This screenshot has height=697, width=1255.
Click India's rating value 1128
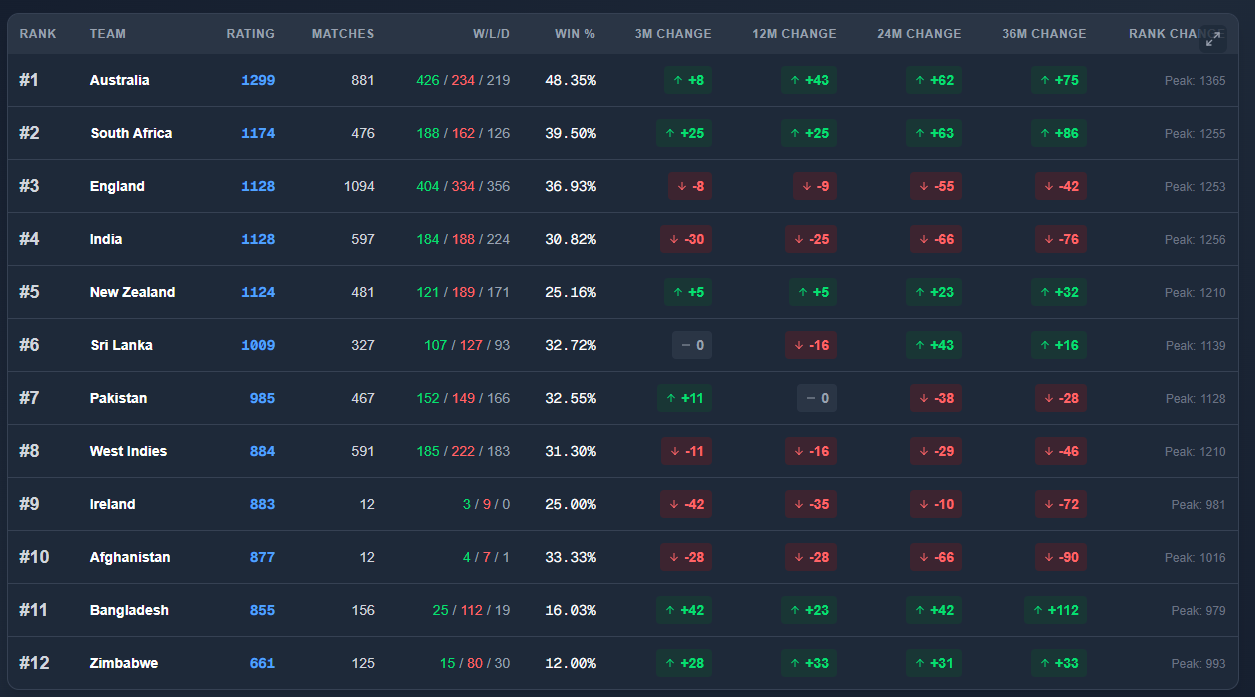click(257, 239)
